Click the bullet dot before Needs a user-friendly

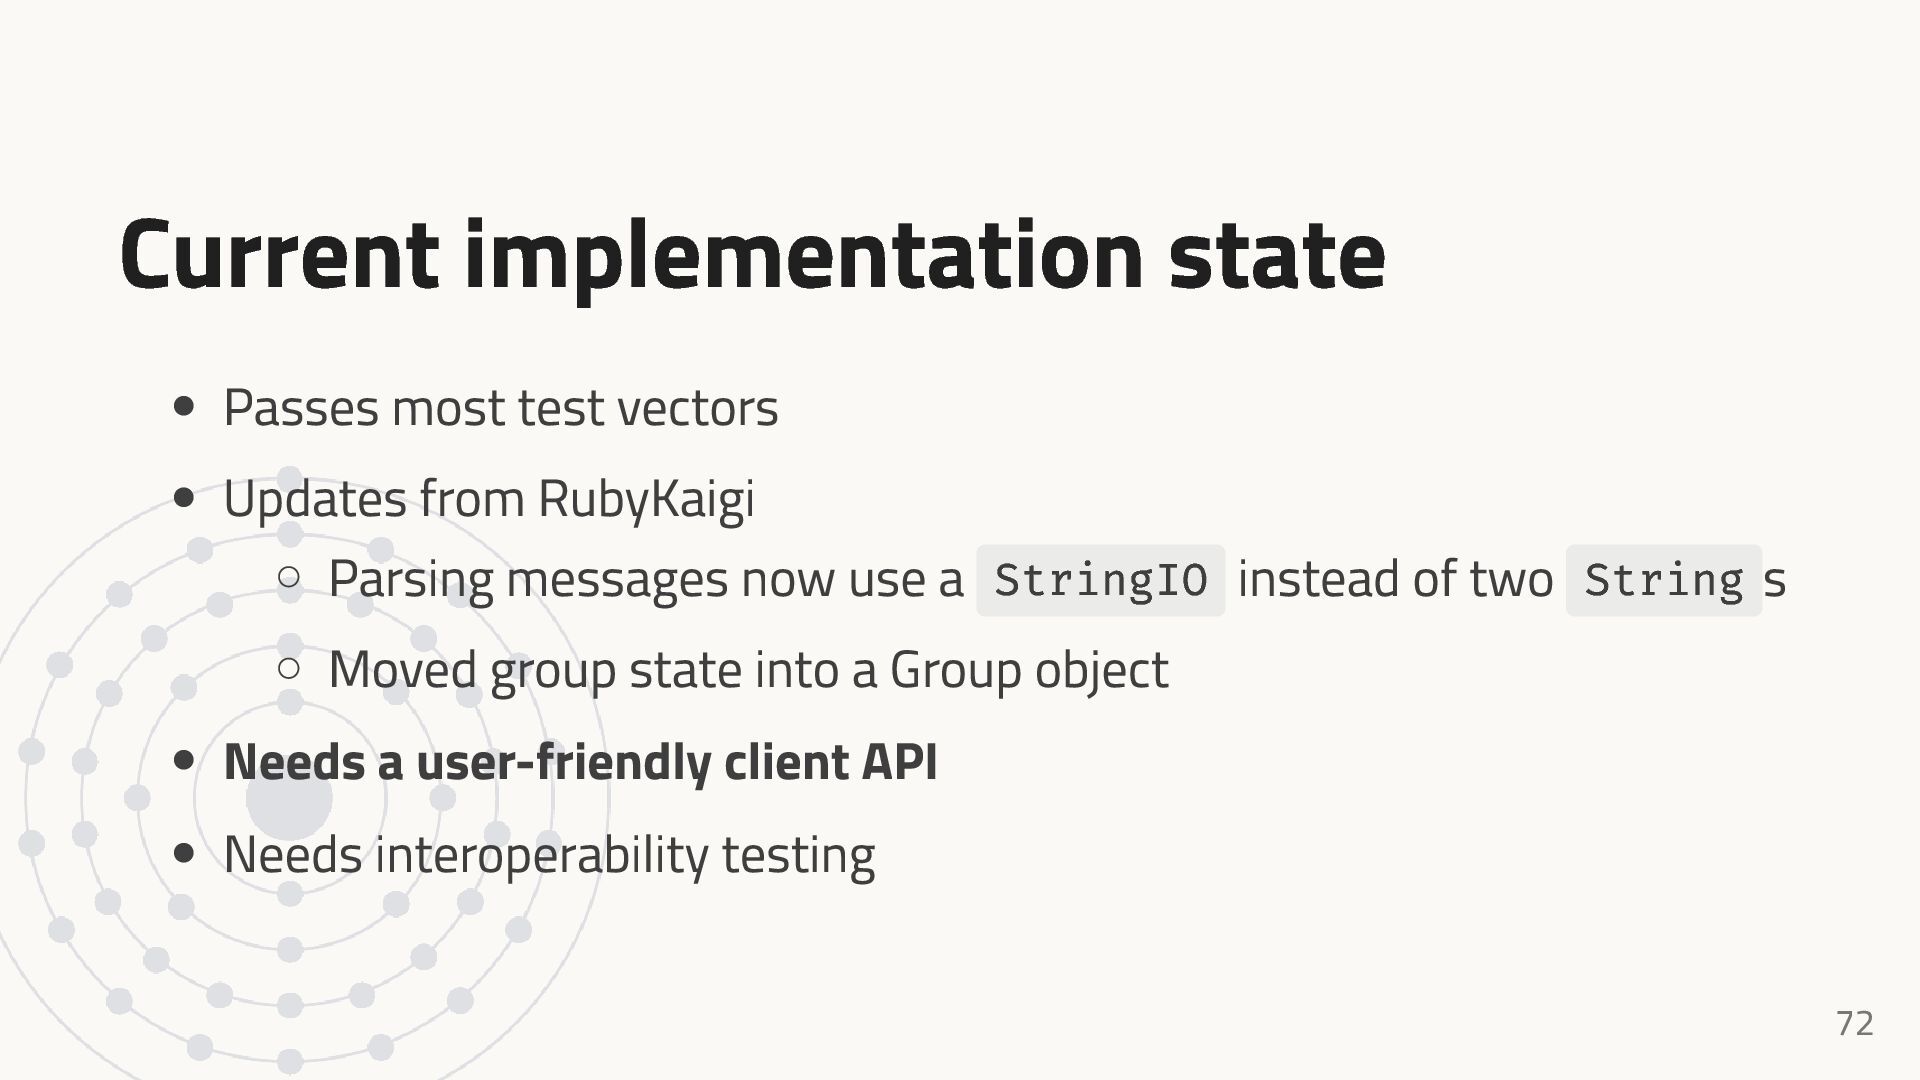pyautogui.click(x=184, y=761)
